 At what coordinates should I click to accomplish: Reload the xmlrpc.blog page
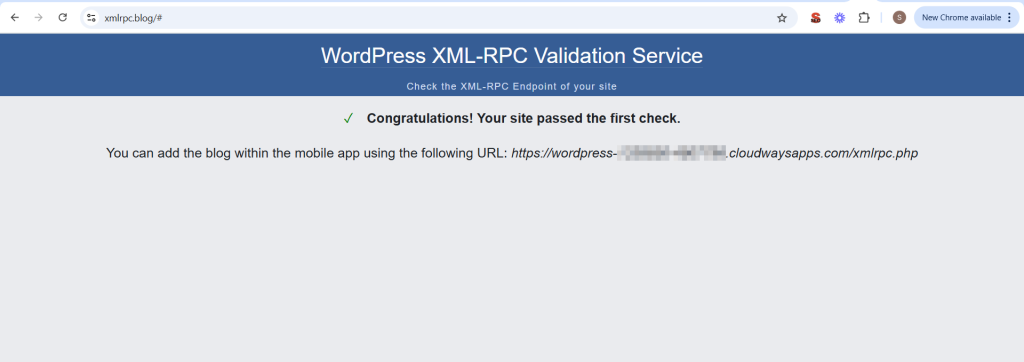[x=63, y=18]
